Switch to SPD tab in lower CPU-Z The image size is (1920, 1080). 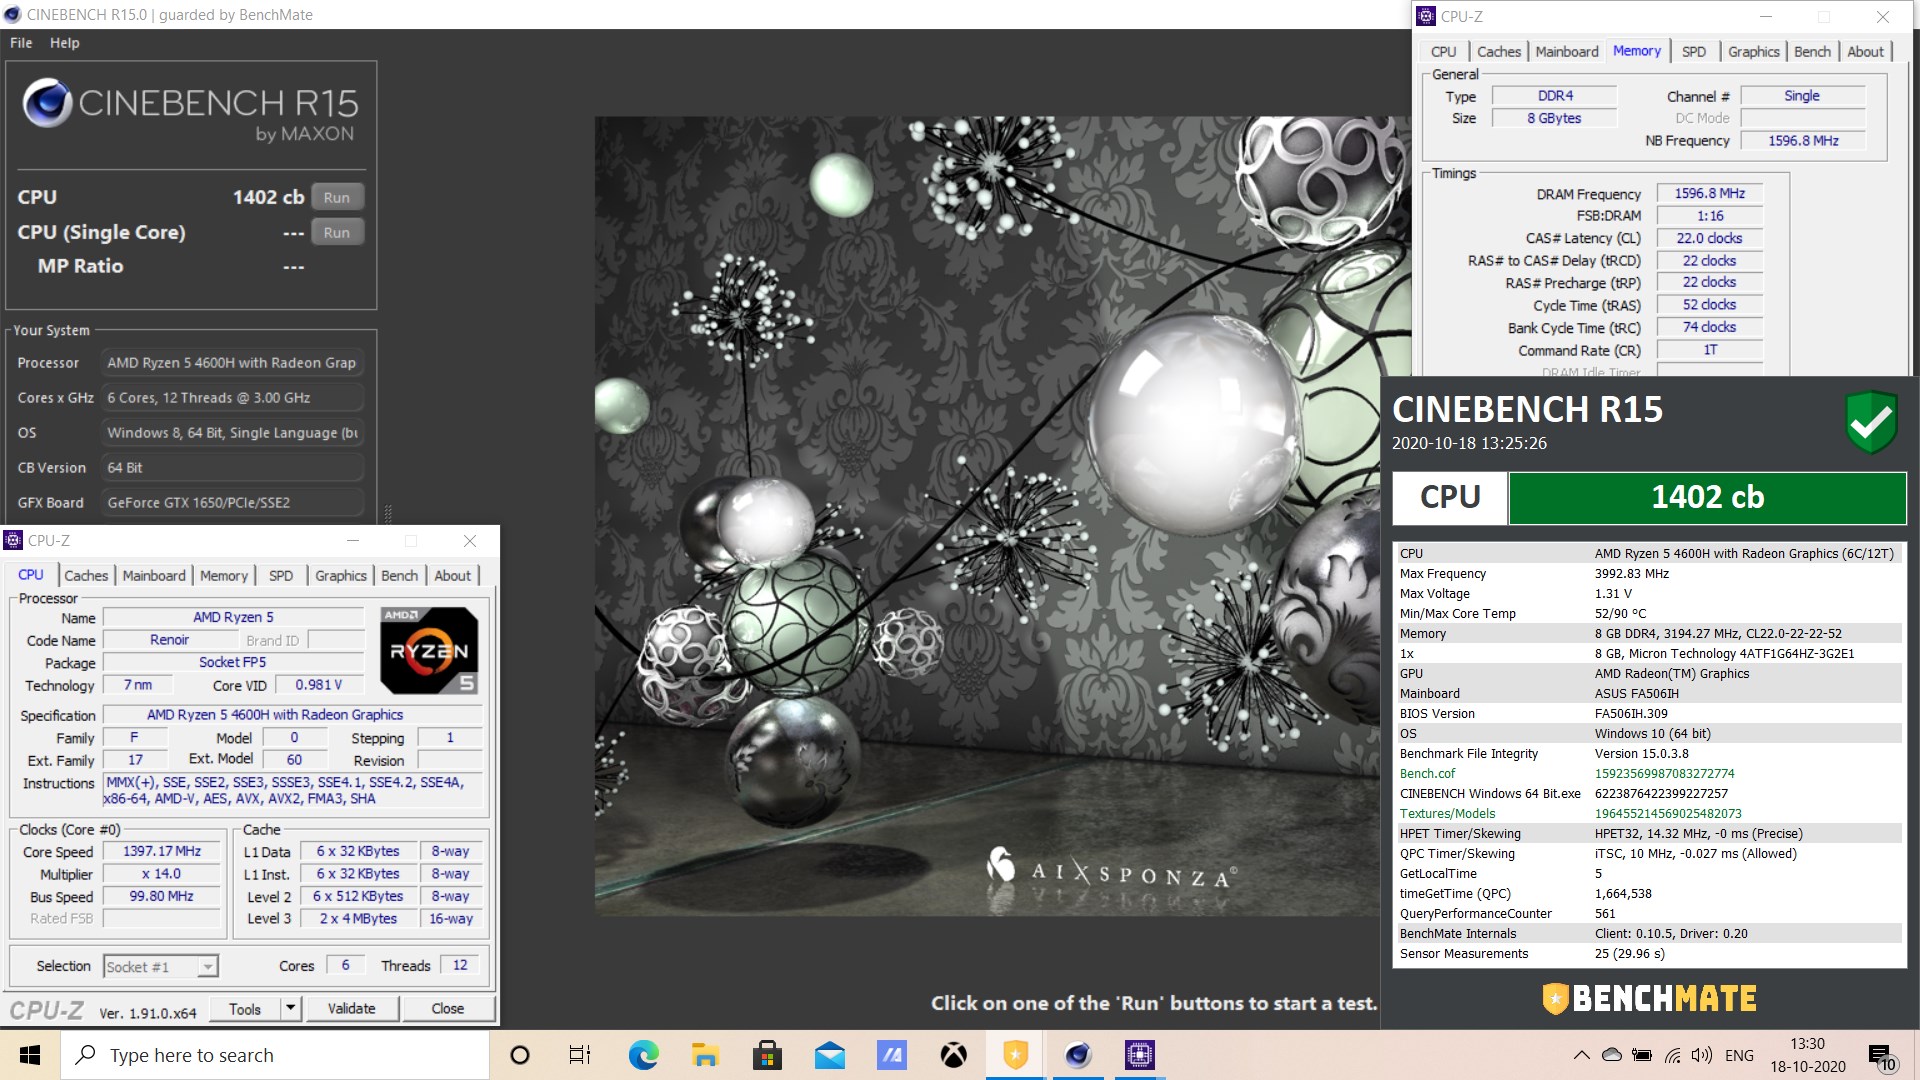[x=281, y=576]
